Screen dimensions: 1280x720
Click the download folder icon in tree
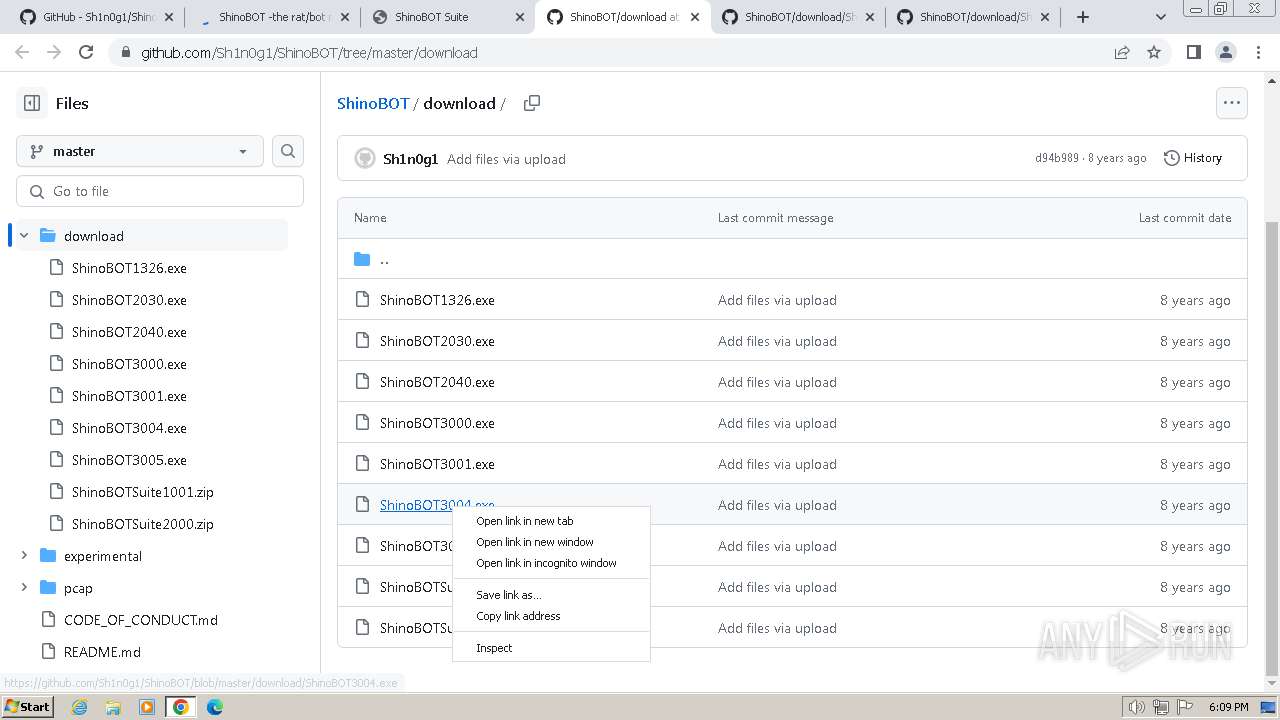(x=48, y=236)
